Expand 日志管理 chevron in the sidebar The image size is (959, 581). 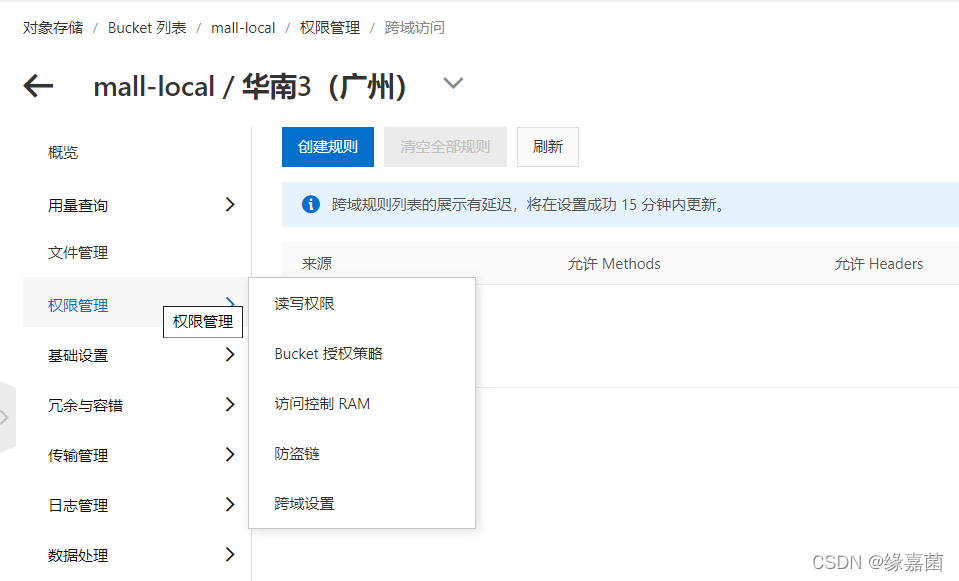230,505
